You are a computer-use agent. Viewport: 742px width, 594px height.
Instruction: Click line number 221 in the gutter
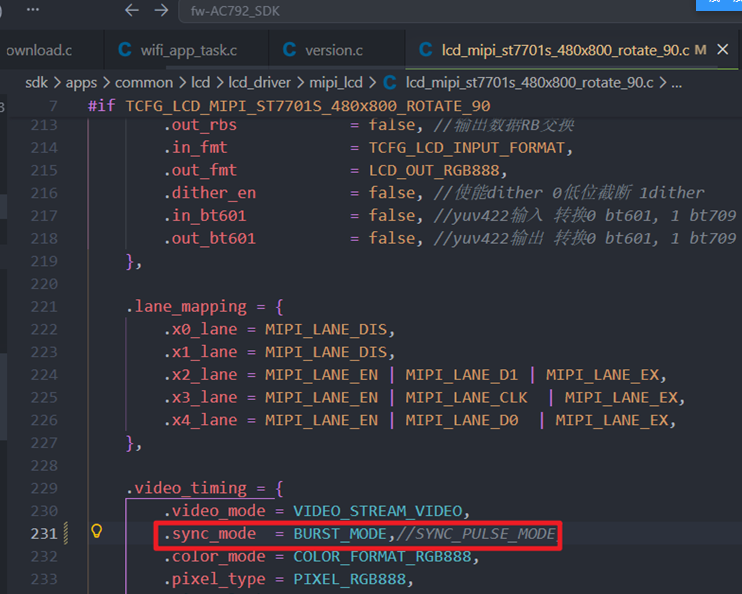44,307
